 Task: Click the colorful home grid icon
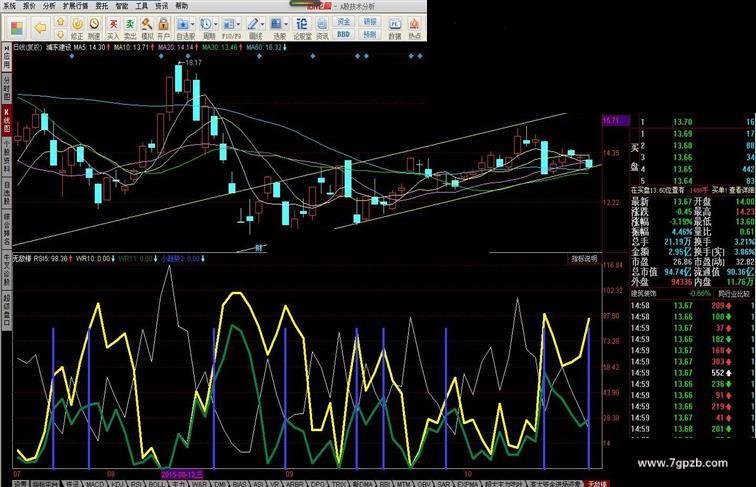pos(17,28)
